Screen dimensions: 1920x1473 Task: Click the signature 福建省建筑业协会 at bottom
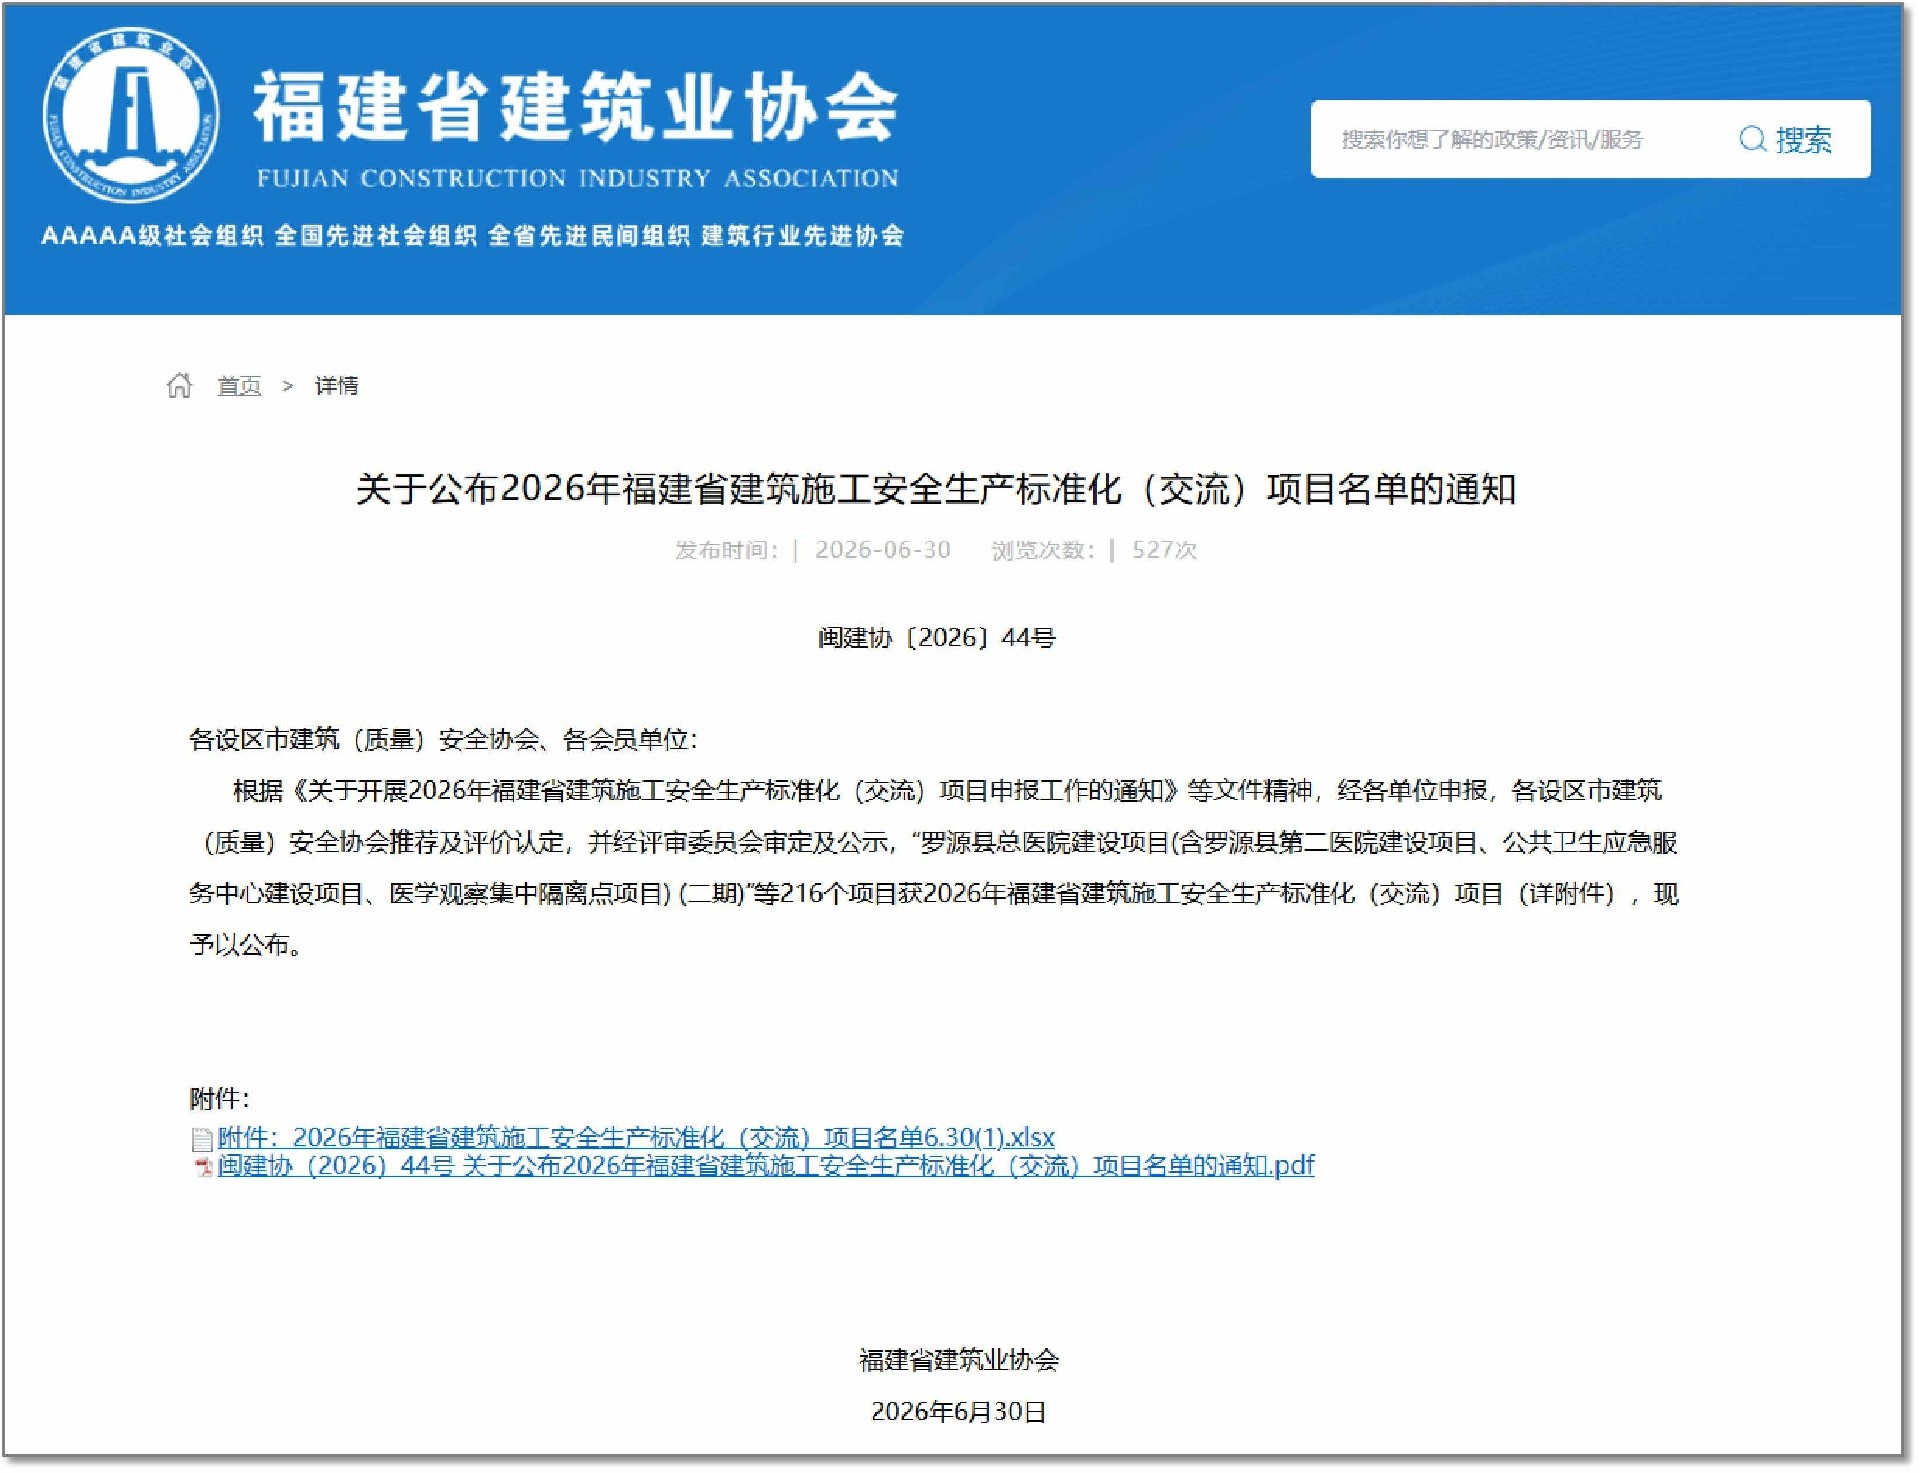click(x=959, y=1360)
